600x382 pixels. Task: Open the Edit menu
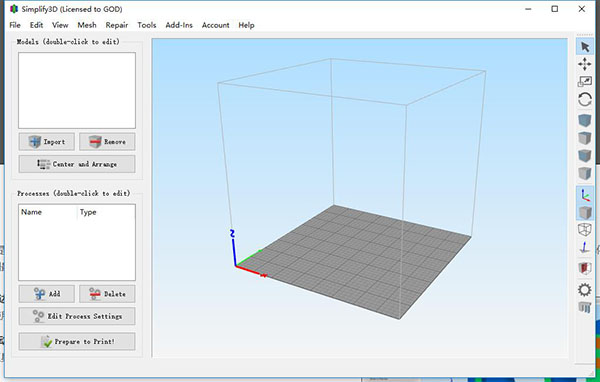pos(36,25)
